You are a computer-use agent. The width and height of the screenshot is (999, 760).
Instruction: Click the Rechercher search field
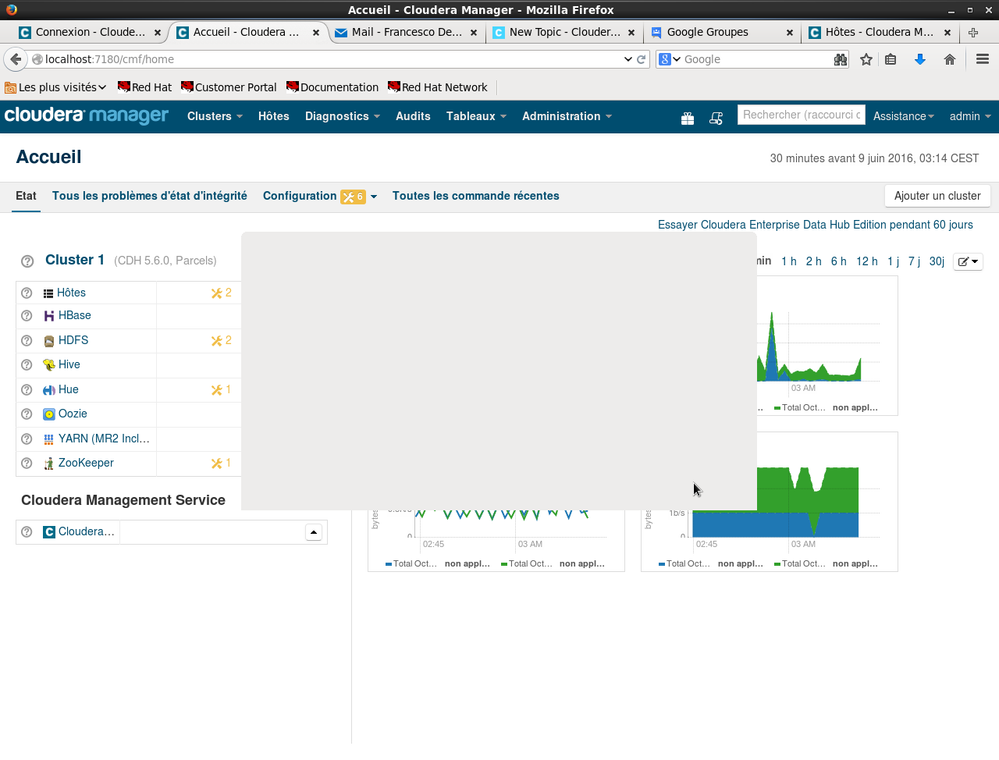(x=800, y=115)
